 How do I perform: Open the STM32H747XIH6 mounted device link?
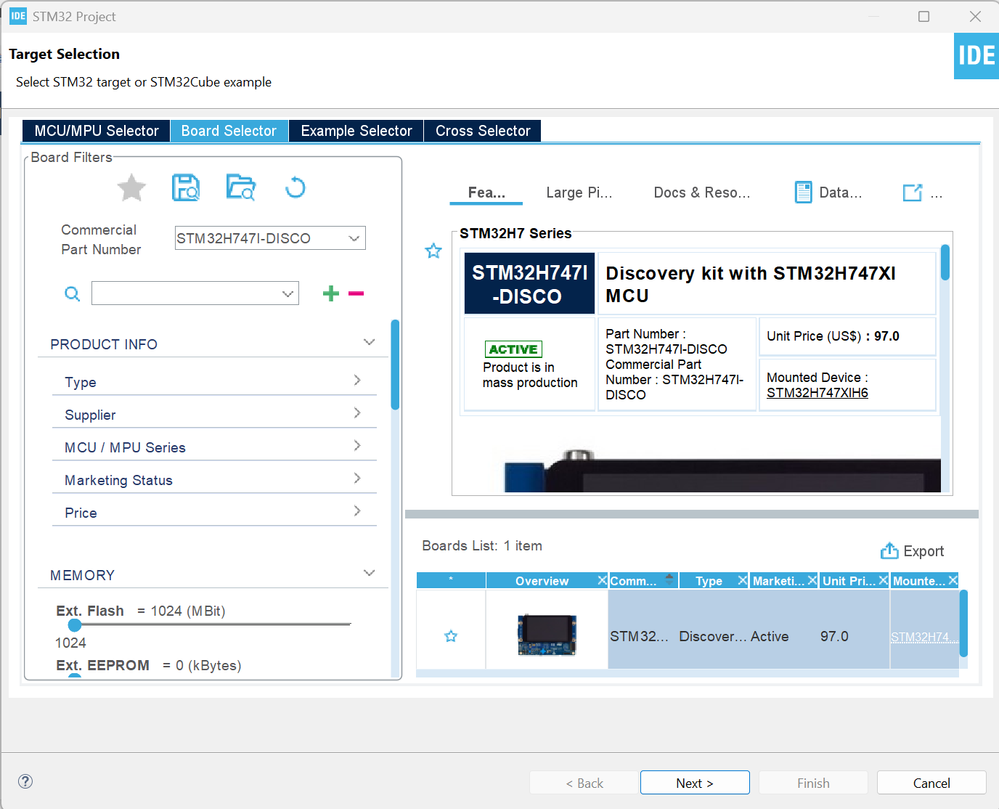[x=817, y=392]
